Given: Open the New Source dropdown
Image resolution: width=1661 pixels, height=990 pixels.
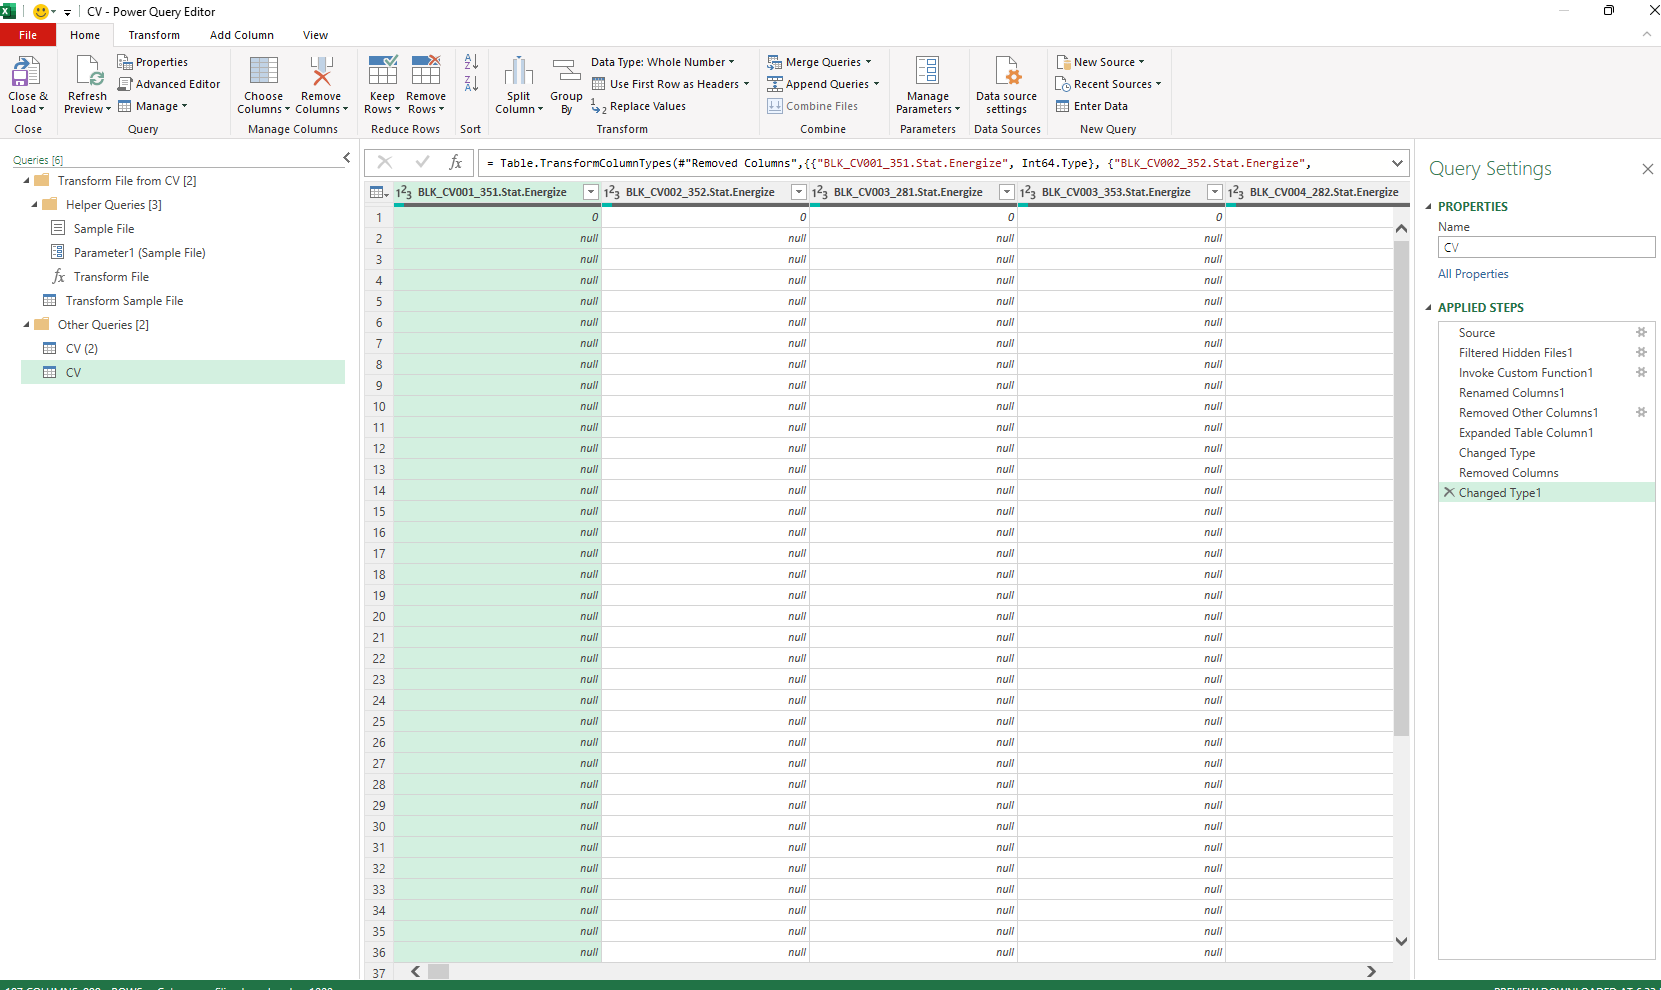Looking at the screenshot, I should (1100, 62).
